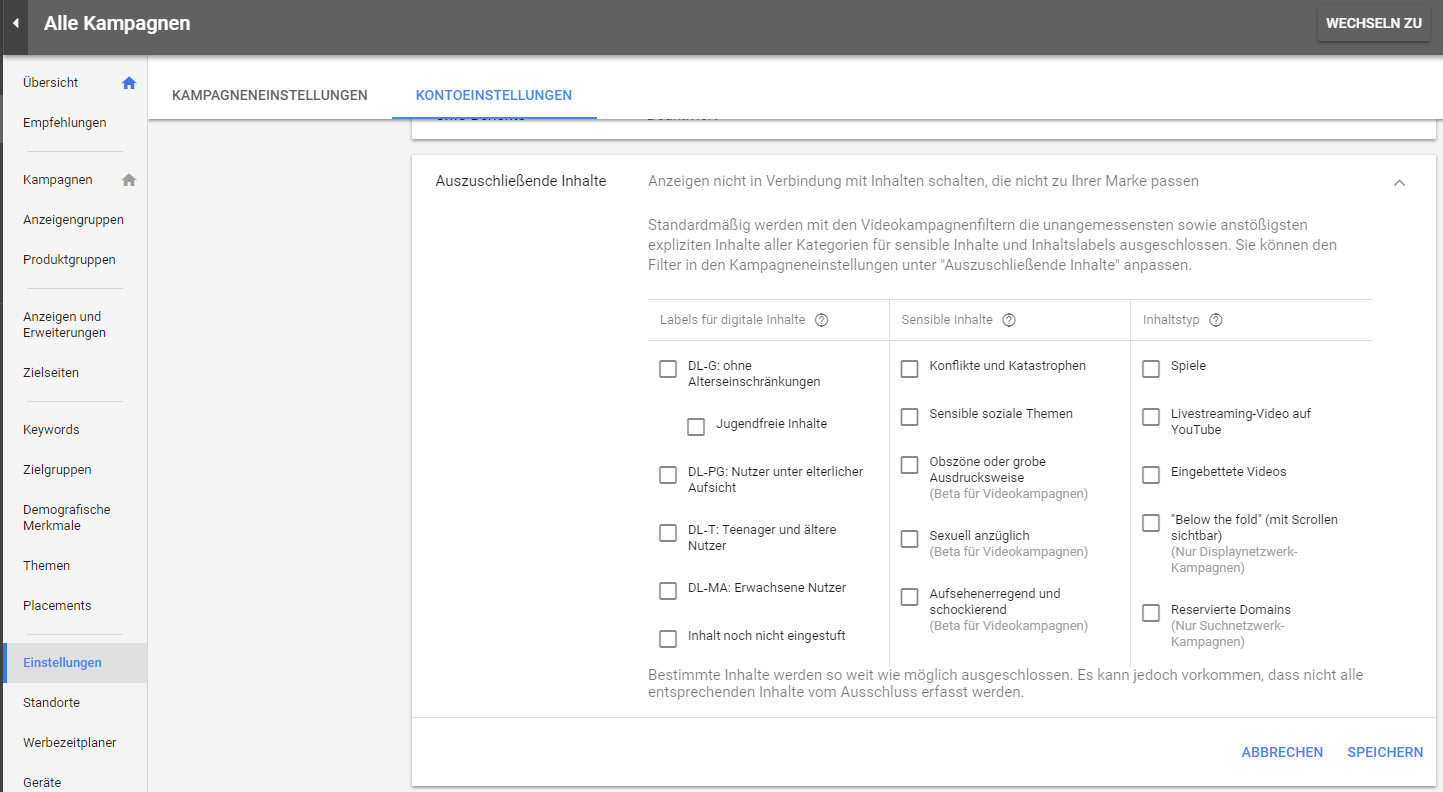The image size is (1443, 792).
Task: Open help for Labels für digitale Inhalte
Action: coord(822,320)
